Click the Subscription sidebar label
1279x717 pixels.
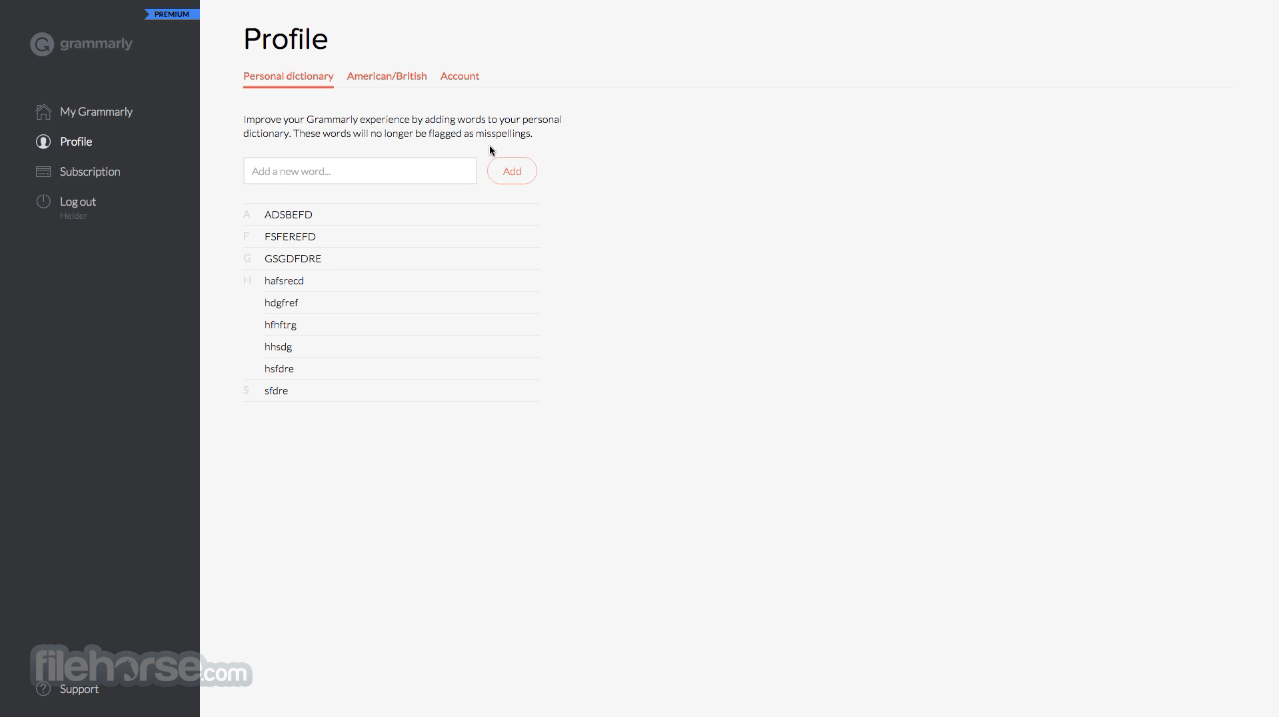[x=90, y=172]
